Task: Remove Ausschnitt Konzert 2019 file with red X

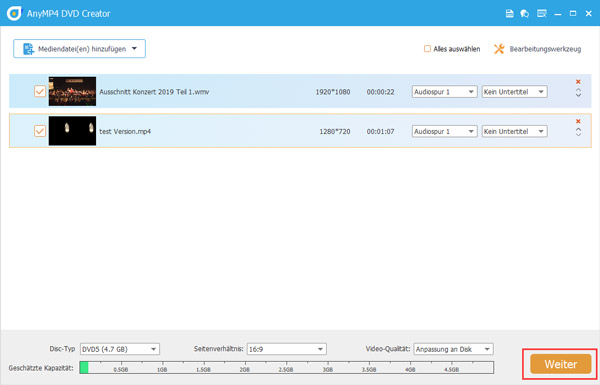Action: click(x=578, y=82)
